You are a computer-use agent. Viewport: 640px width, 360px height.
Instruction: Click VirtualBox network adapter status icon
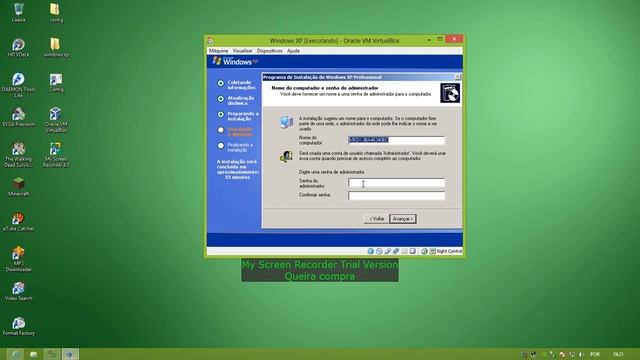tap(396, 251)
